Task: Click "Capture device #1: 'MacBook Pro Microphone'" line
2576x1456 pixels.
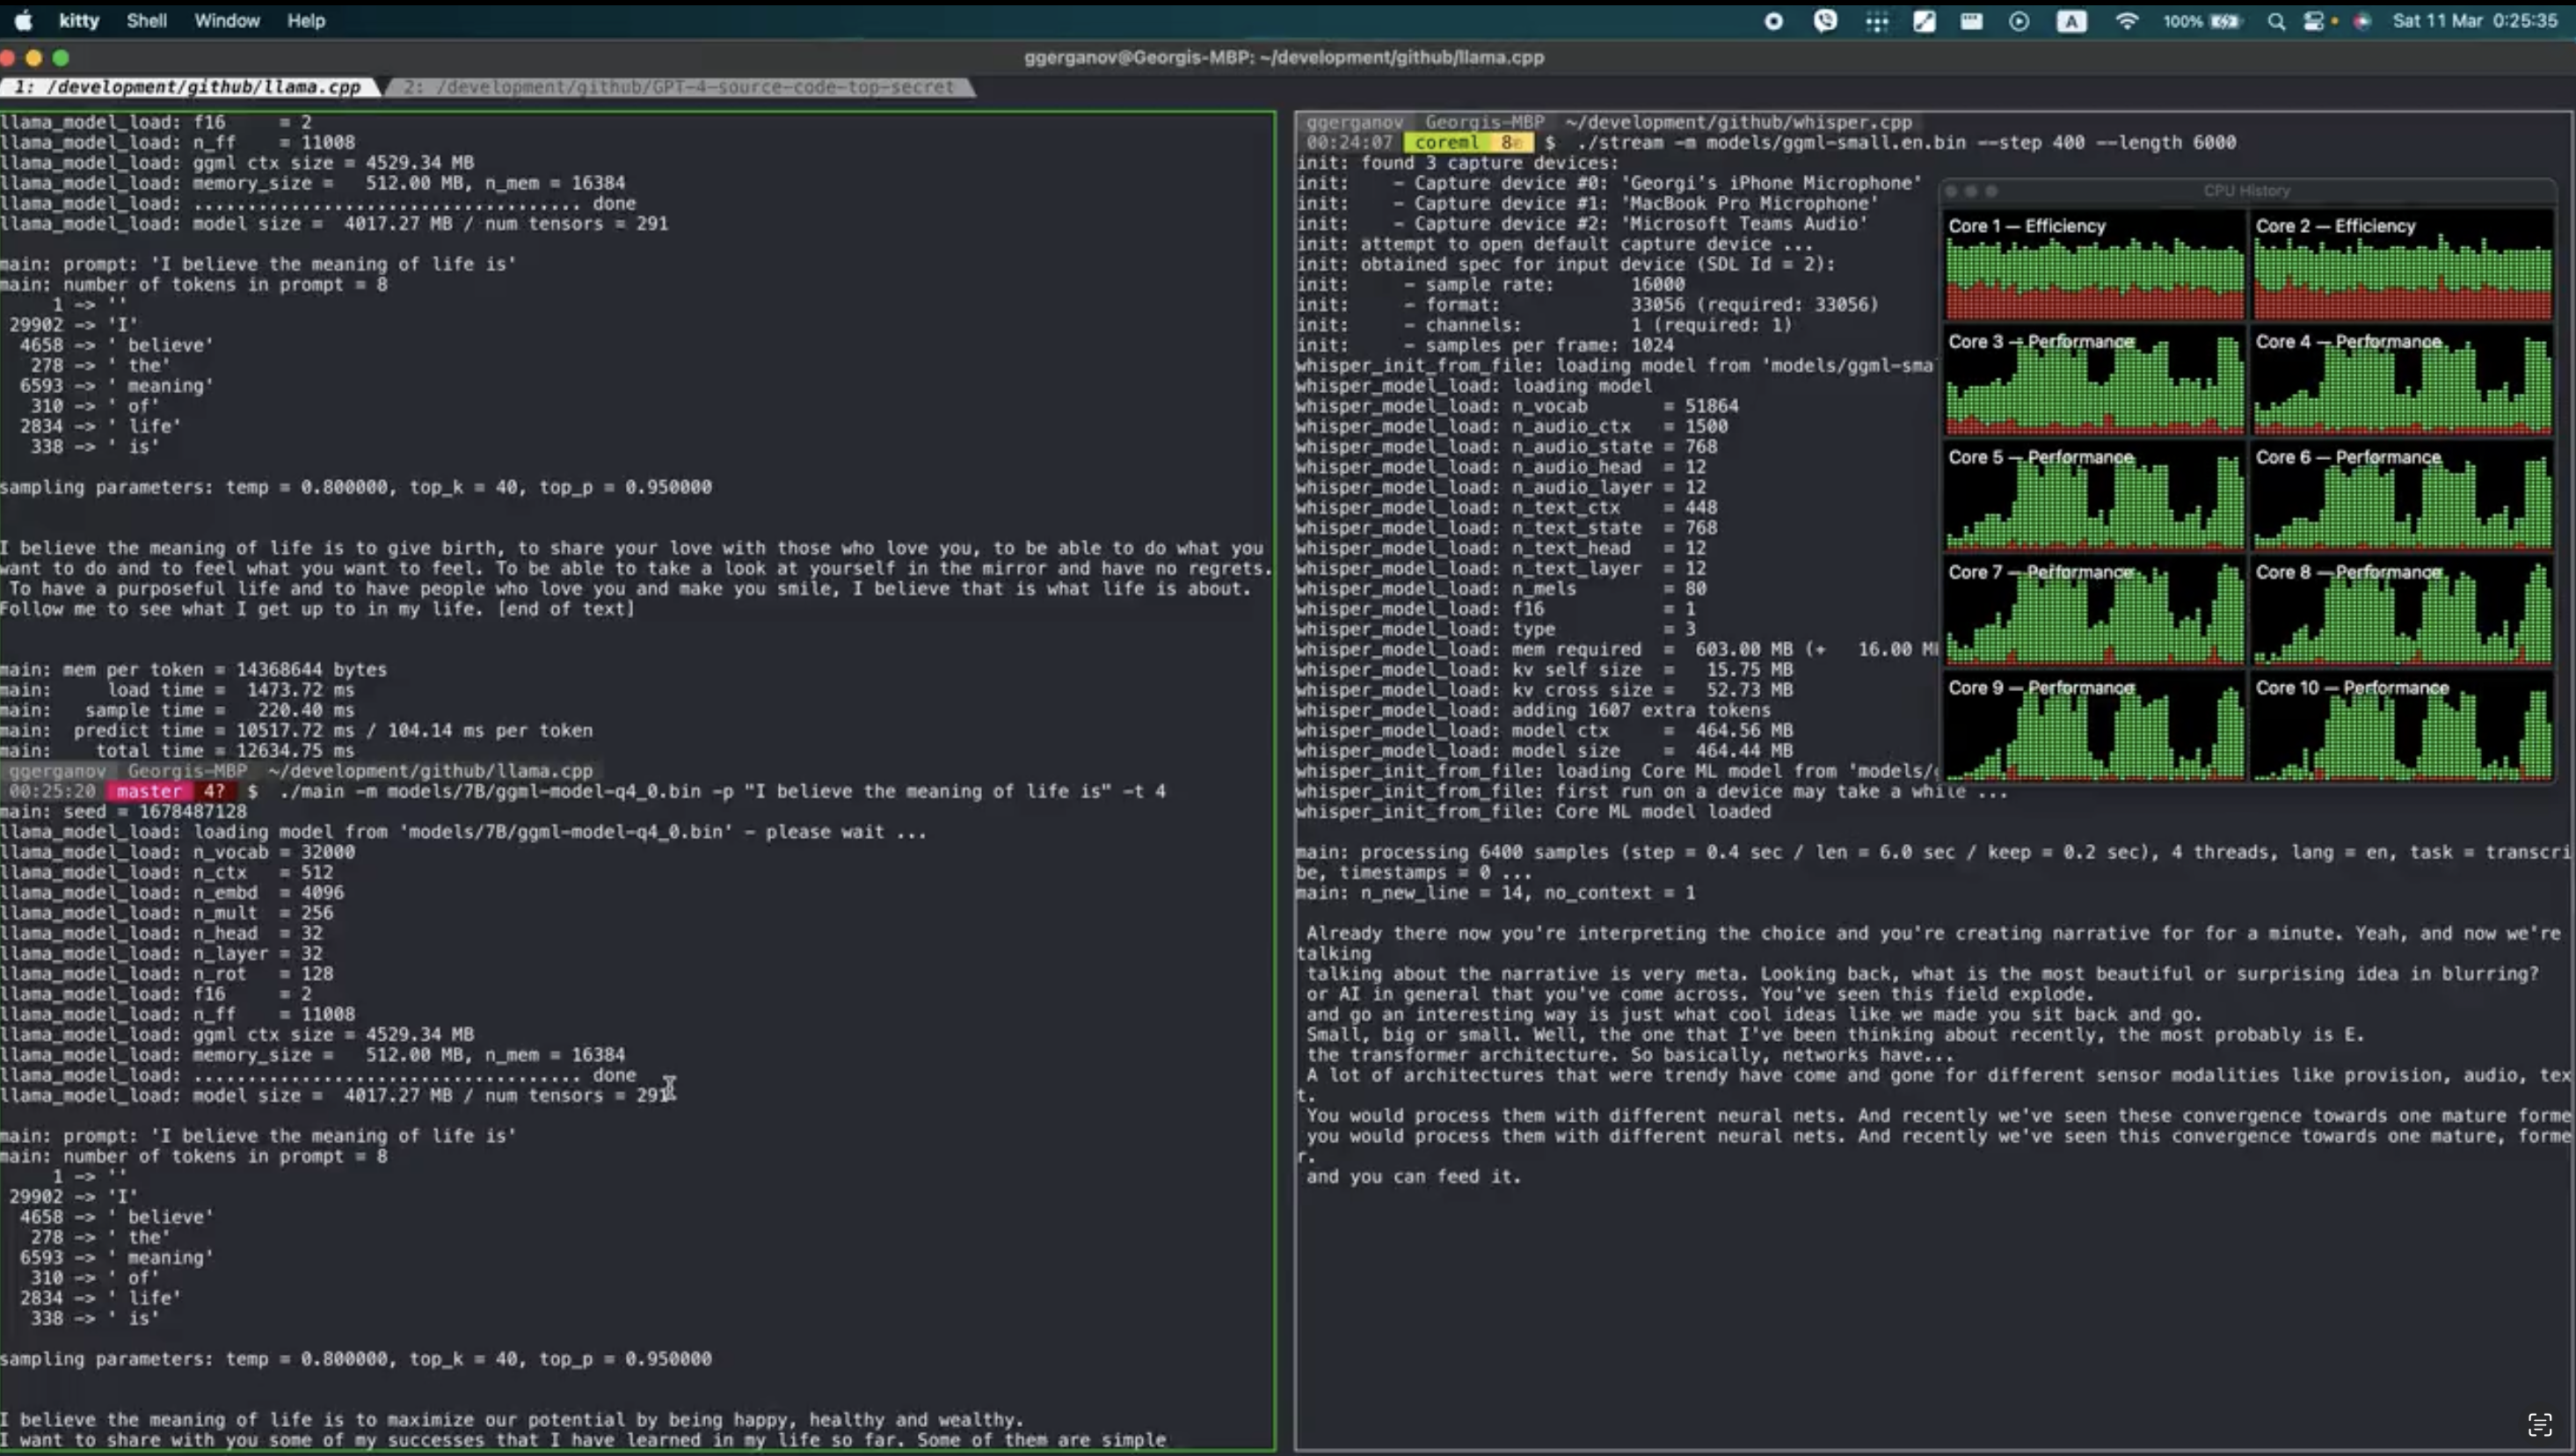Action: (x=1587, y=203)
